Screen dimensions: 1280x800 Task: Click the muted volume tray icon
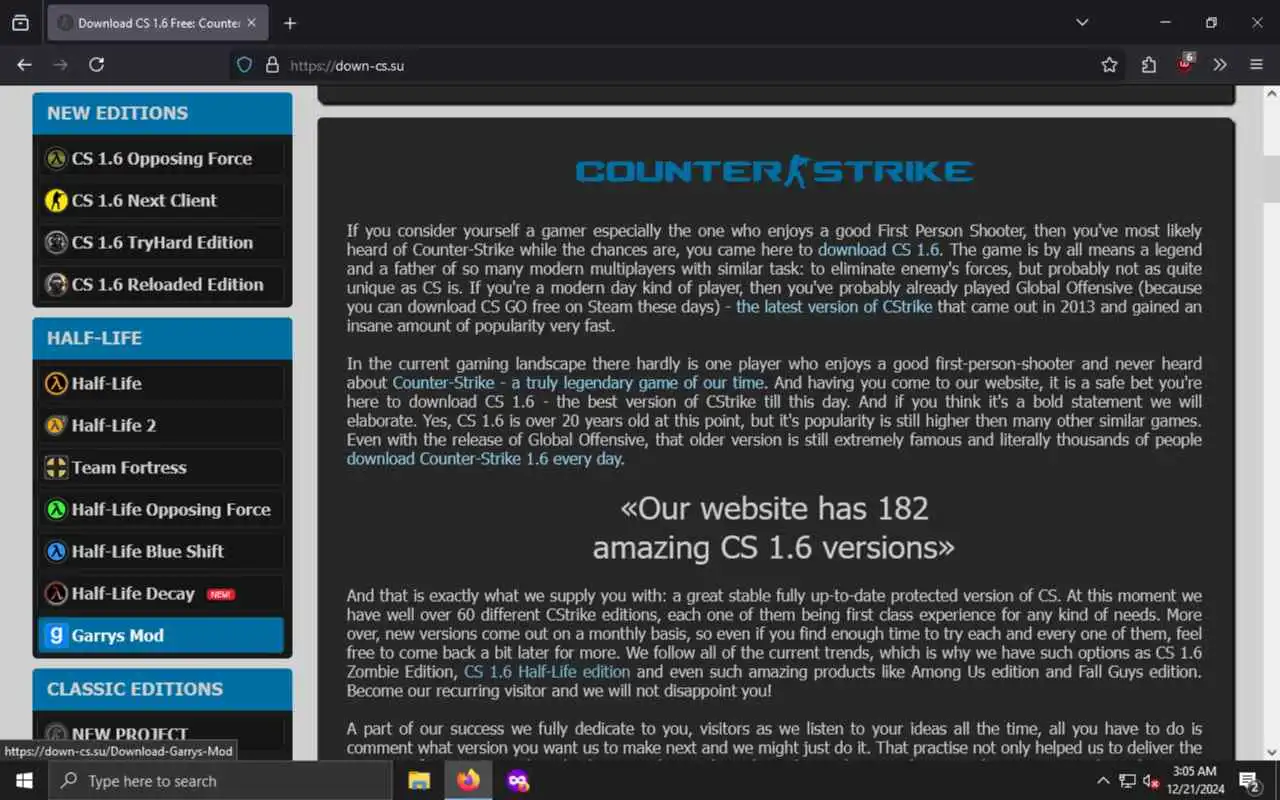[1151, 781]
